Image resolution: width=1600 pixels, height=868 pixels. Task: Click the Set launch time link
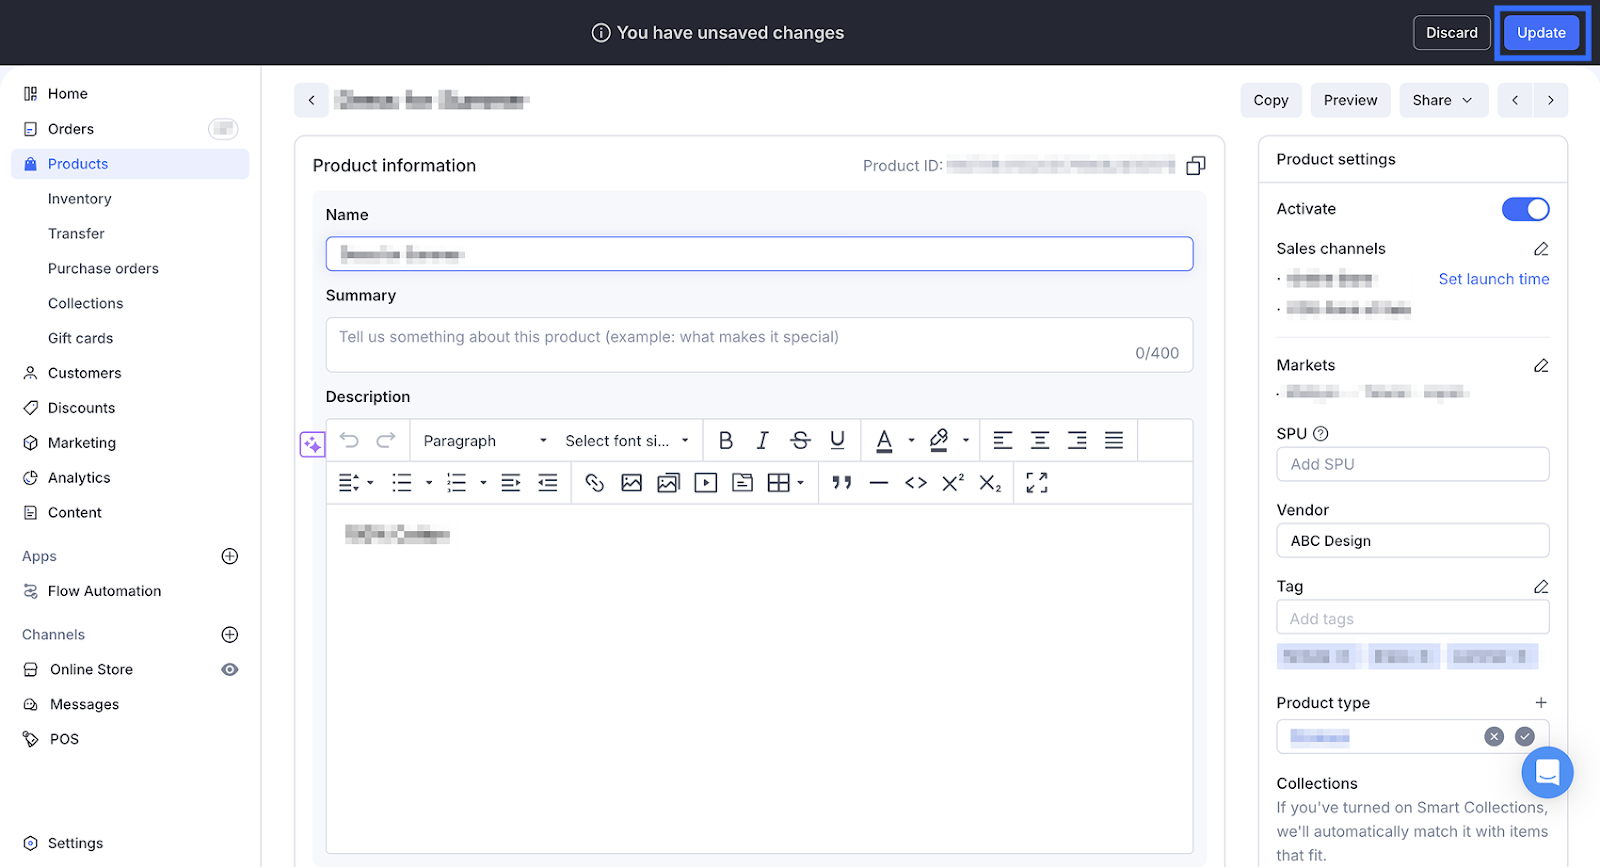(x=1493, y=279)
